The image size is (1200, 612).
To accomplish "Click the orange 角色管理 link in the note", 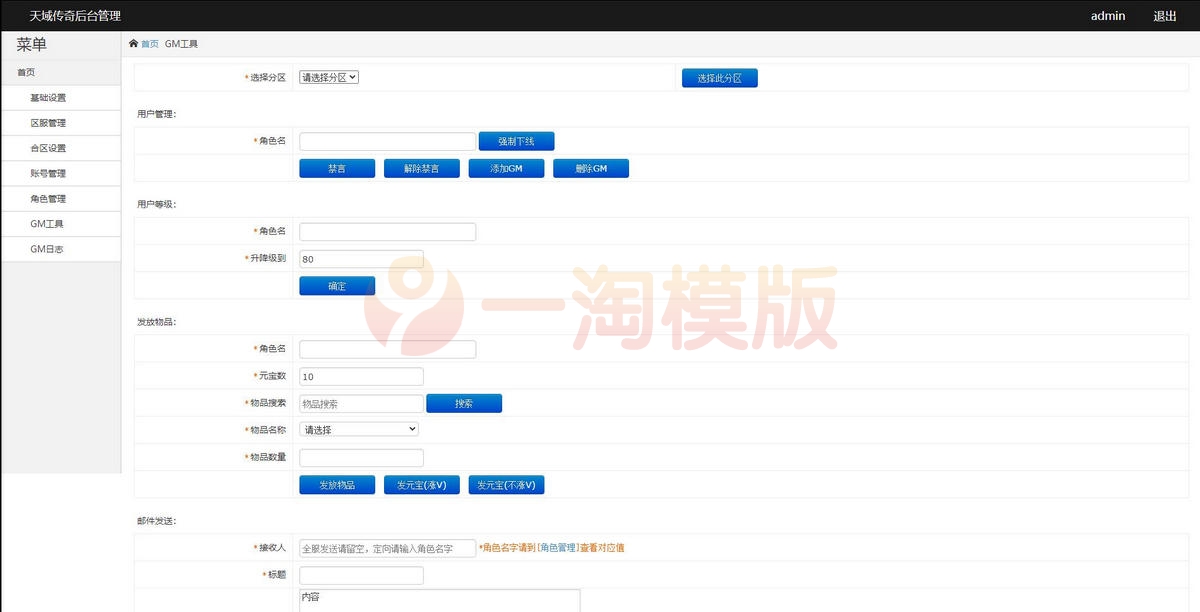I will click(x=553, y=547).
